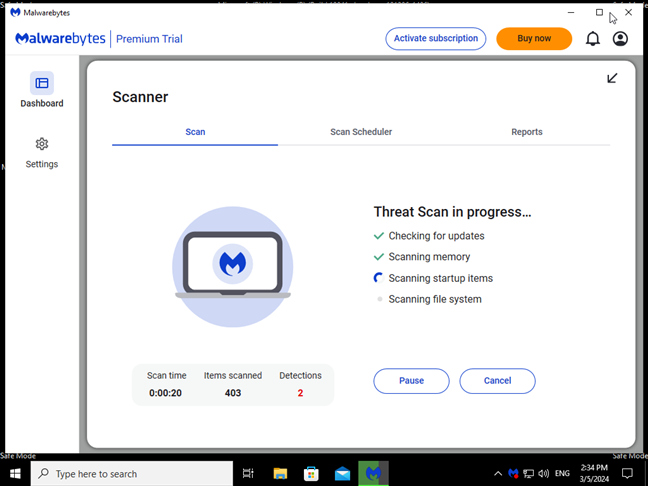Click the Scanning file system text
Viewport: 648px width, 486px height.
[435, 299]
